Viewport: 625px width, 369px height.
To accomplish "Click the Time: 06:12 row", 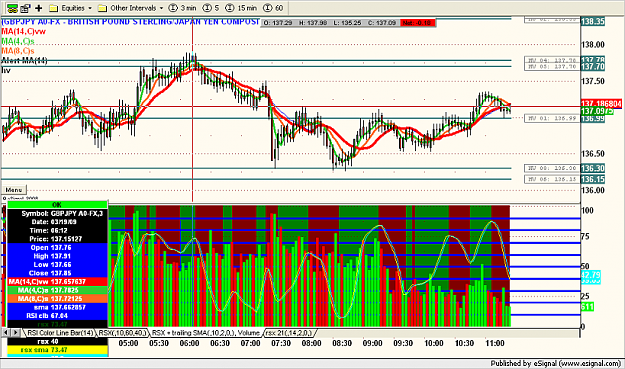I will click(x=57, y=231).
